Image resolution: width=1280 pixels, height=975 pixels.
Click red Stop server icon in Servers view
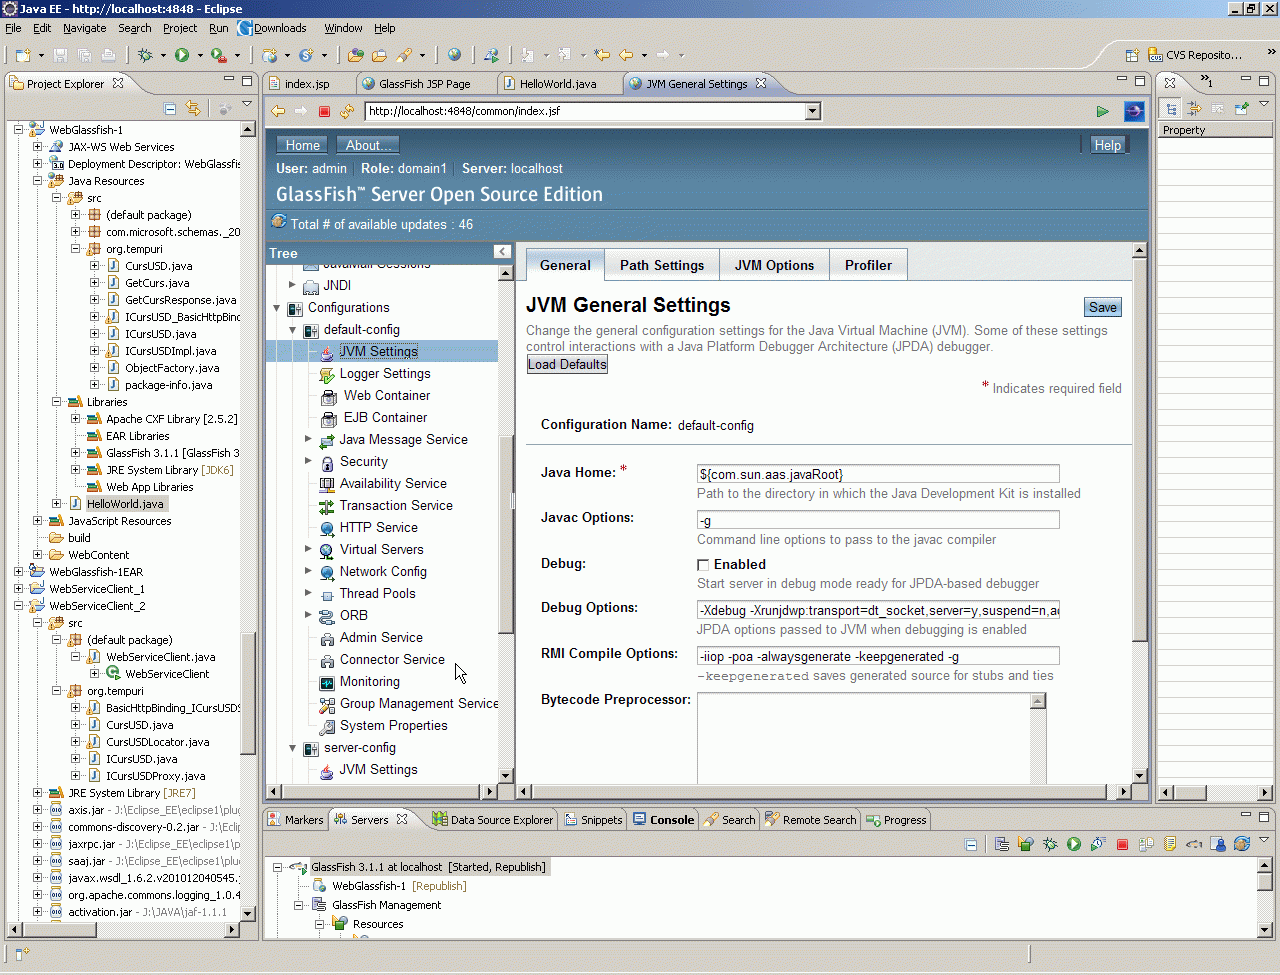[1122, 844]
